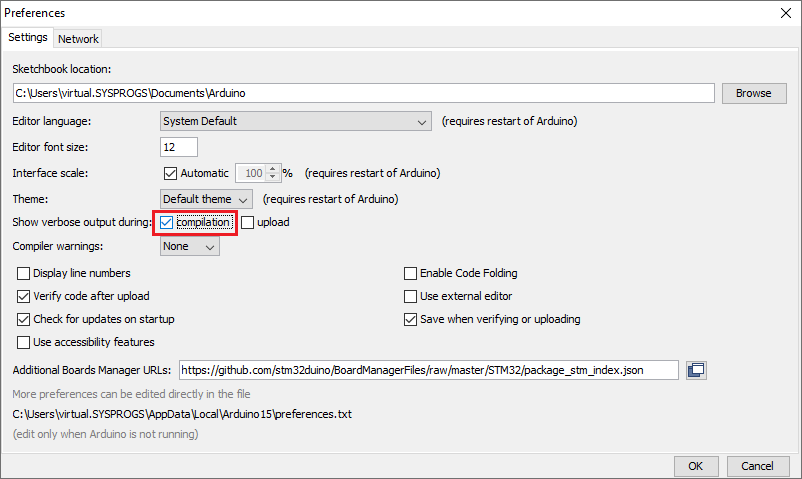The height and width of the screenshot is (479, 802).
Task: Increase the interface scale with the up arrow
Action: (x=273, y=169)
